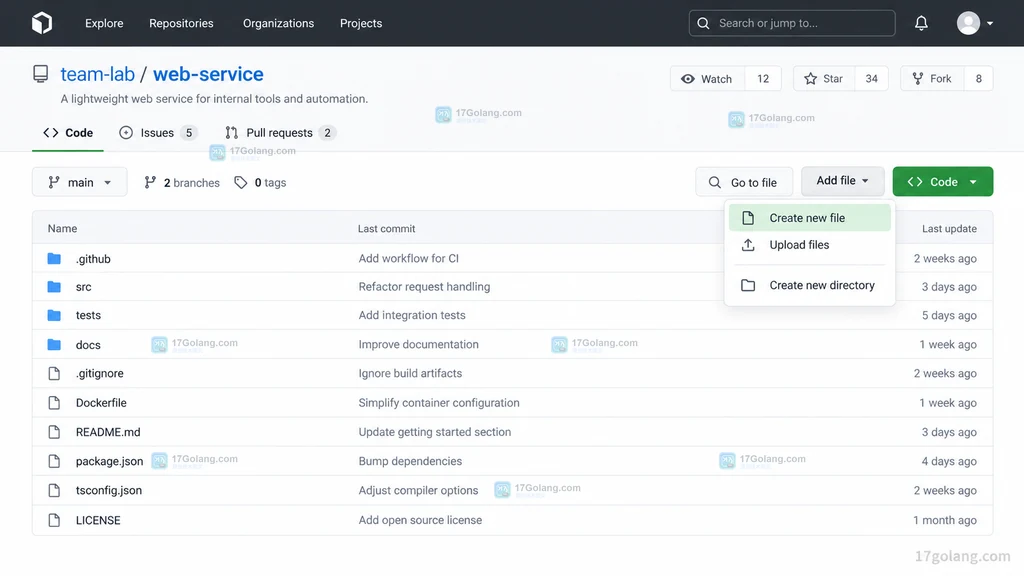View the 12 watchers count

[x=763, y=78]
